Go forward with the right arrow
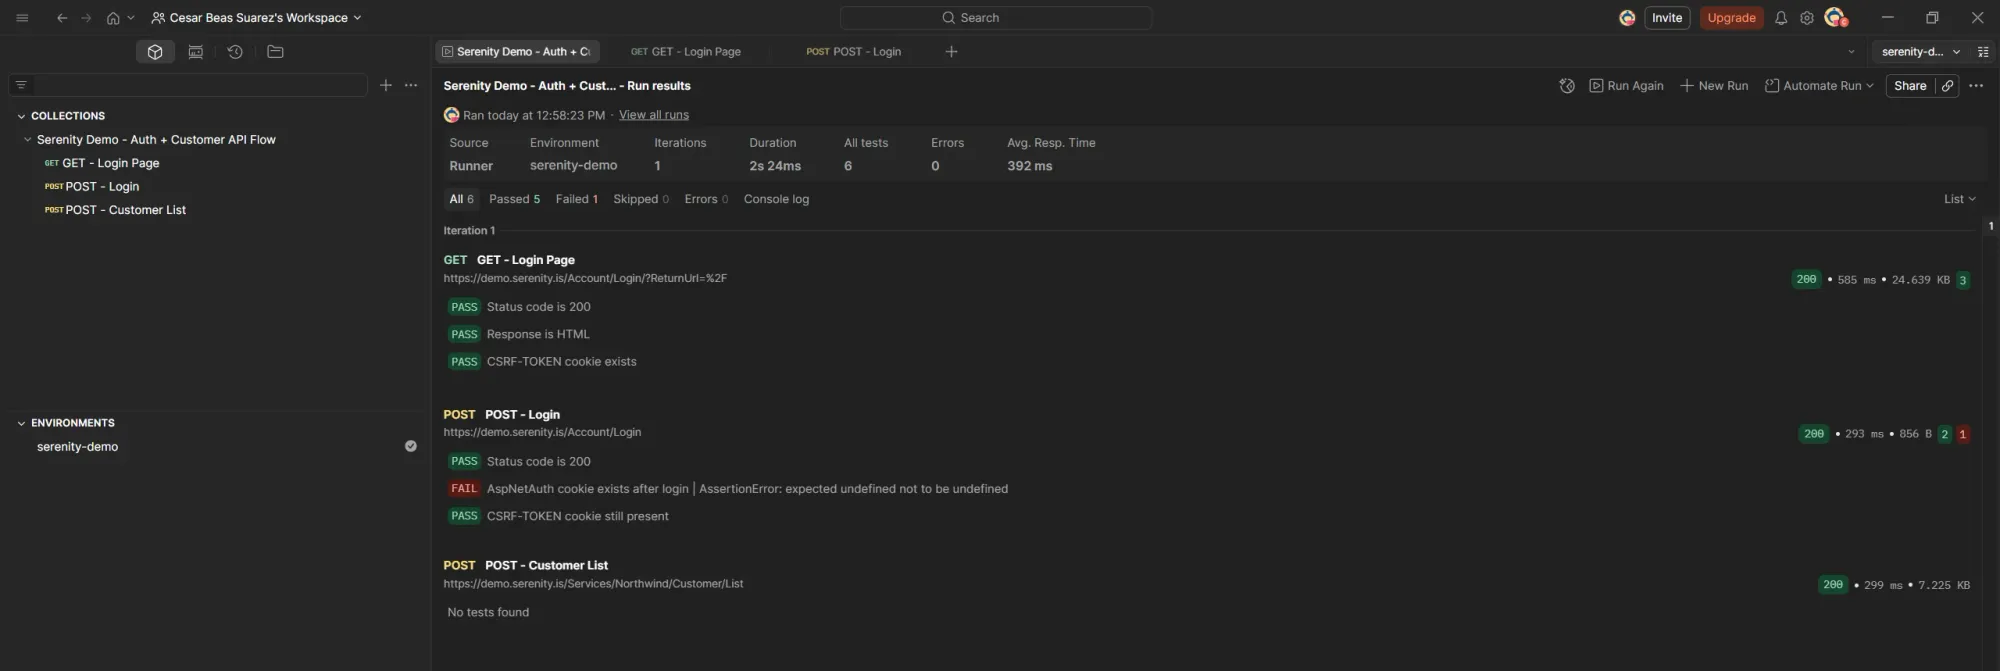 tap(86, 18)
